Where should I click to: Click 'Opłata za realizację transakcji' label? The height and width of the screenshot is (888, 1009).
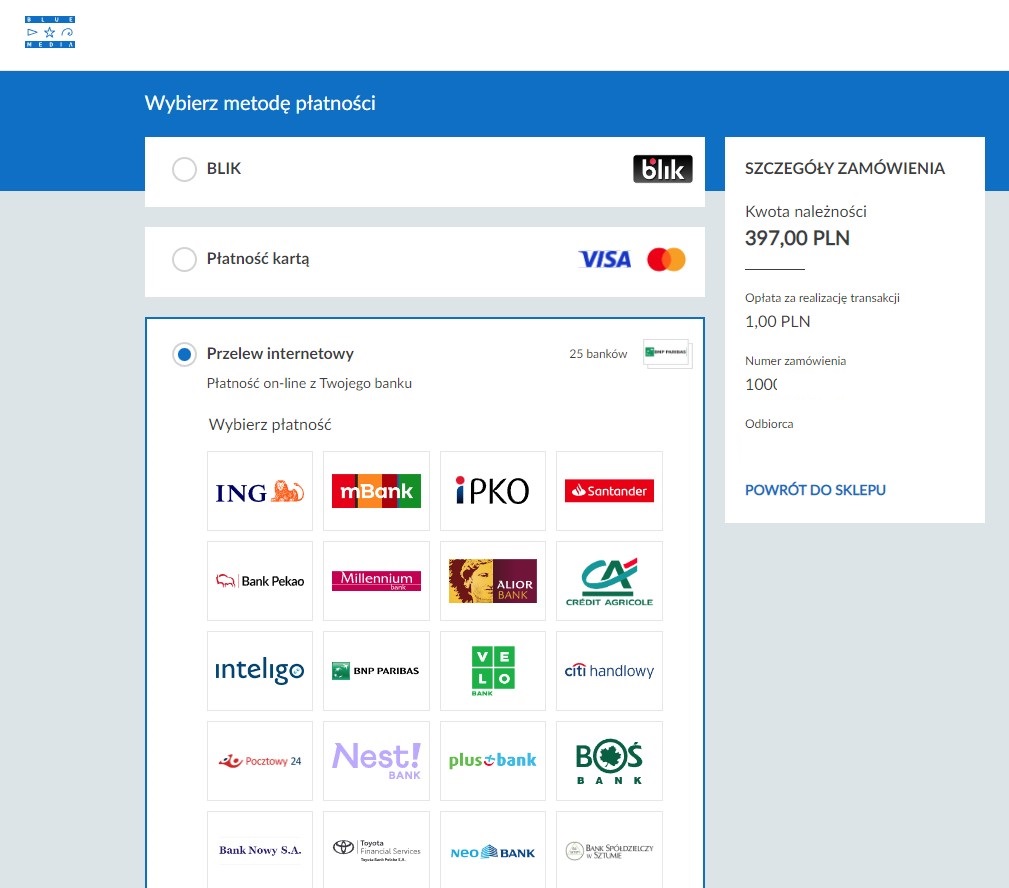[x=822, y=298]
